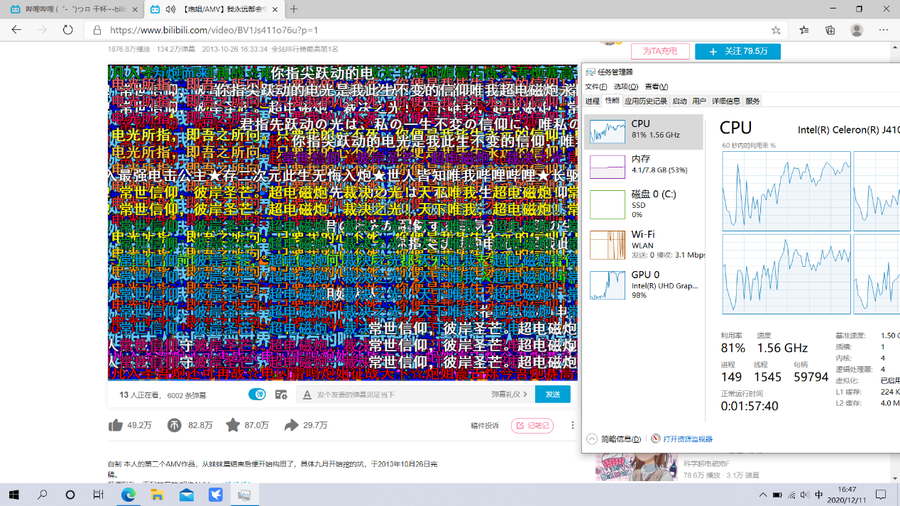Click the danmaku font style 'A' icon
The width and height of the screenshot is (900, 506).
click(307, 395)
